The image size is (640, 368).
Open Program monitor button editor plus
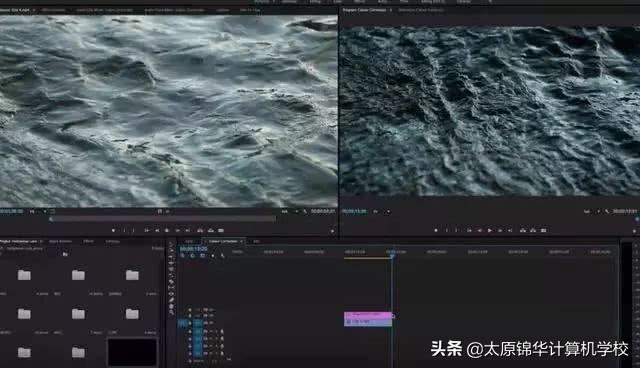634,231
